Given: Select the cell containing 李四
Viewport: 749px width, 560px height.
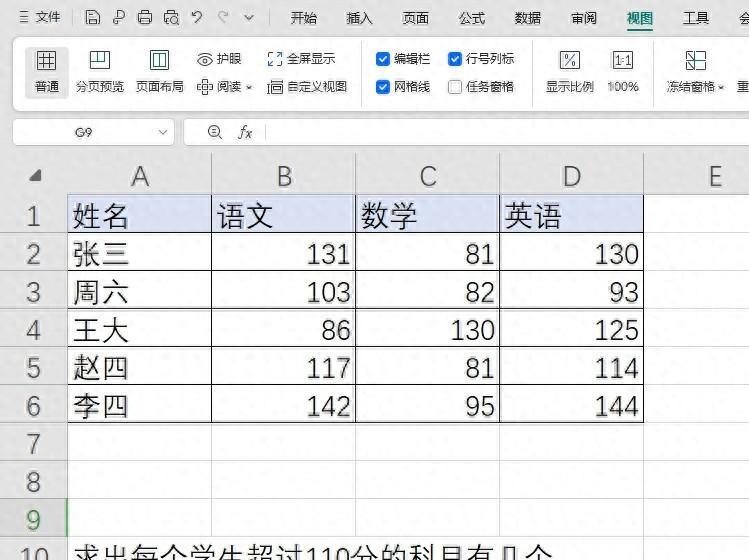Looking at the screenshot, I should point(139,404).
